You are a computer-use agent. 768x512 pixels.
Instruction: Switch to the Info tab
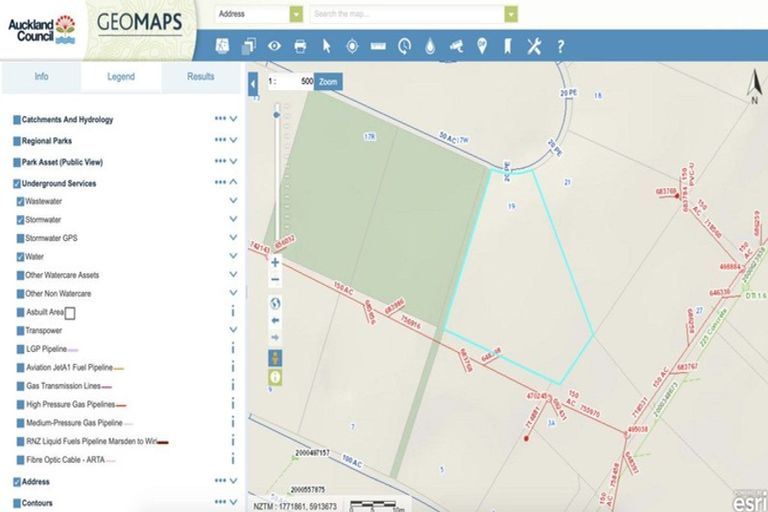41,76
